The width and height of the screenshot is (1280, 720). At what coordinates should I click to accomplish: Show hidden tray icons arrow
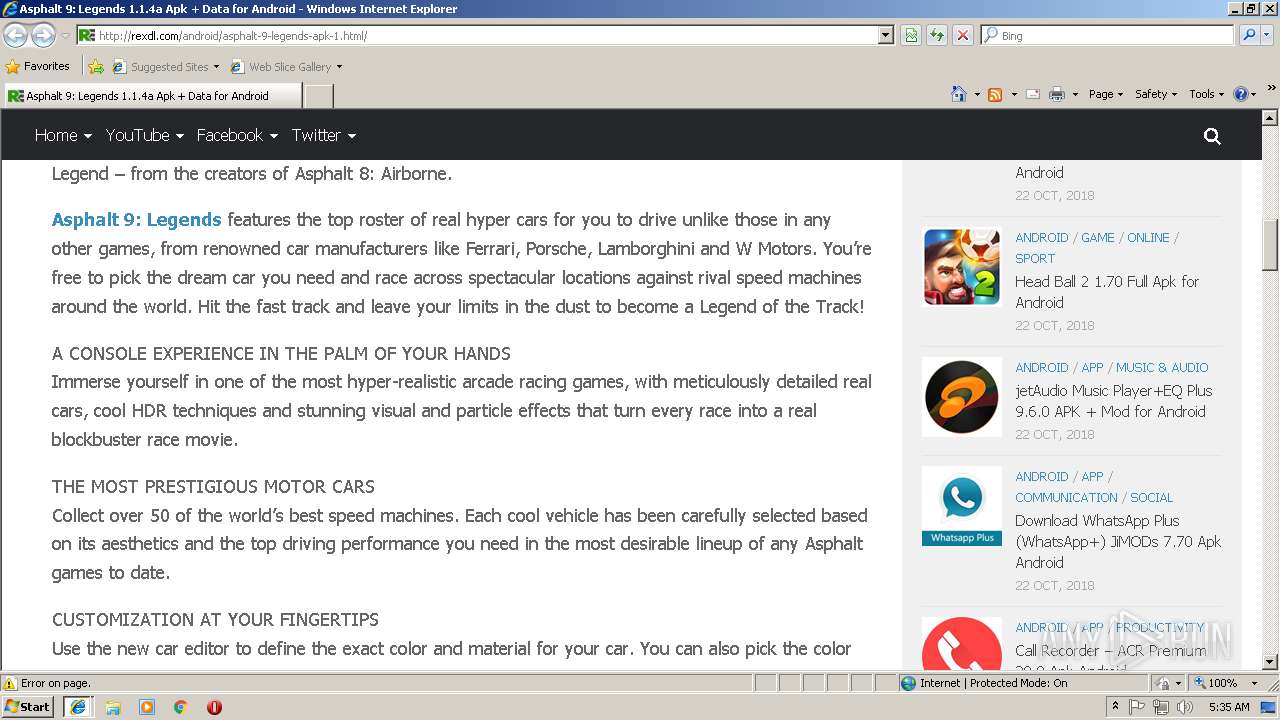point(1115,707)
